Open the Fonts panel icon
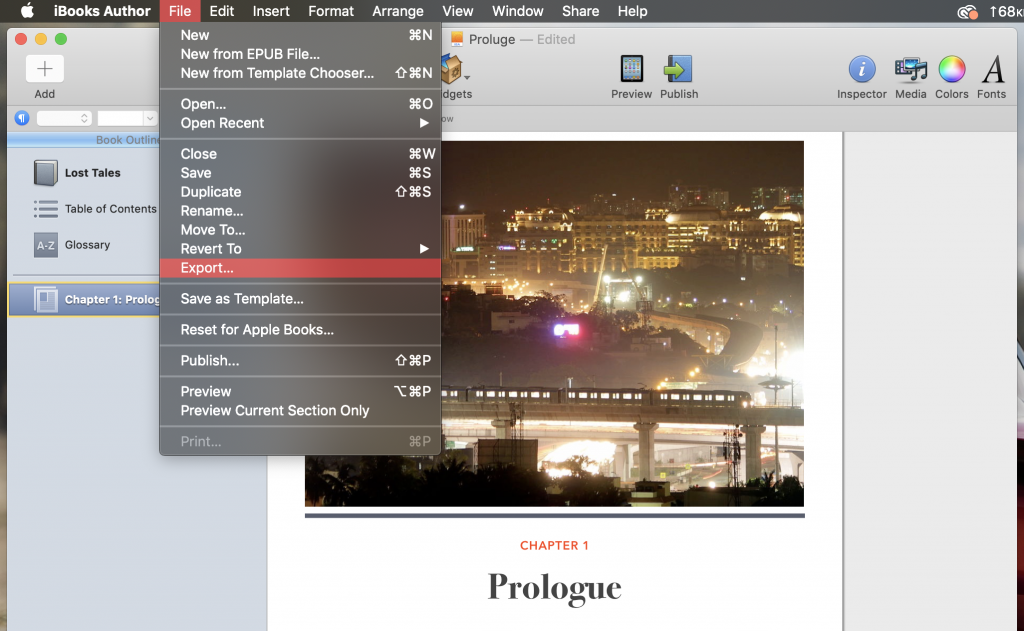 pyautogui.click(x=993, y=69)
